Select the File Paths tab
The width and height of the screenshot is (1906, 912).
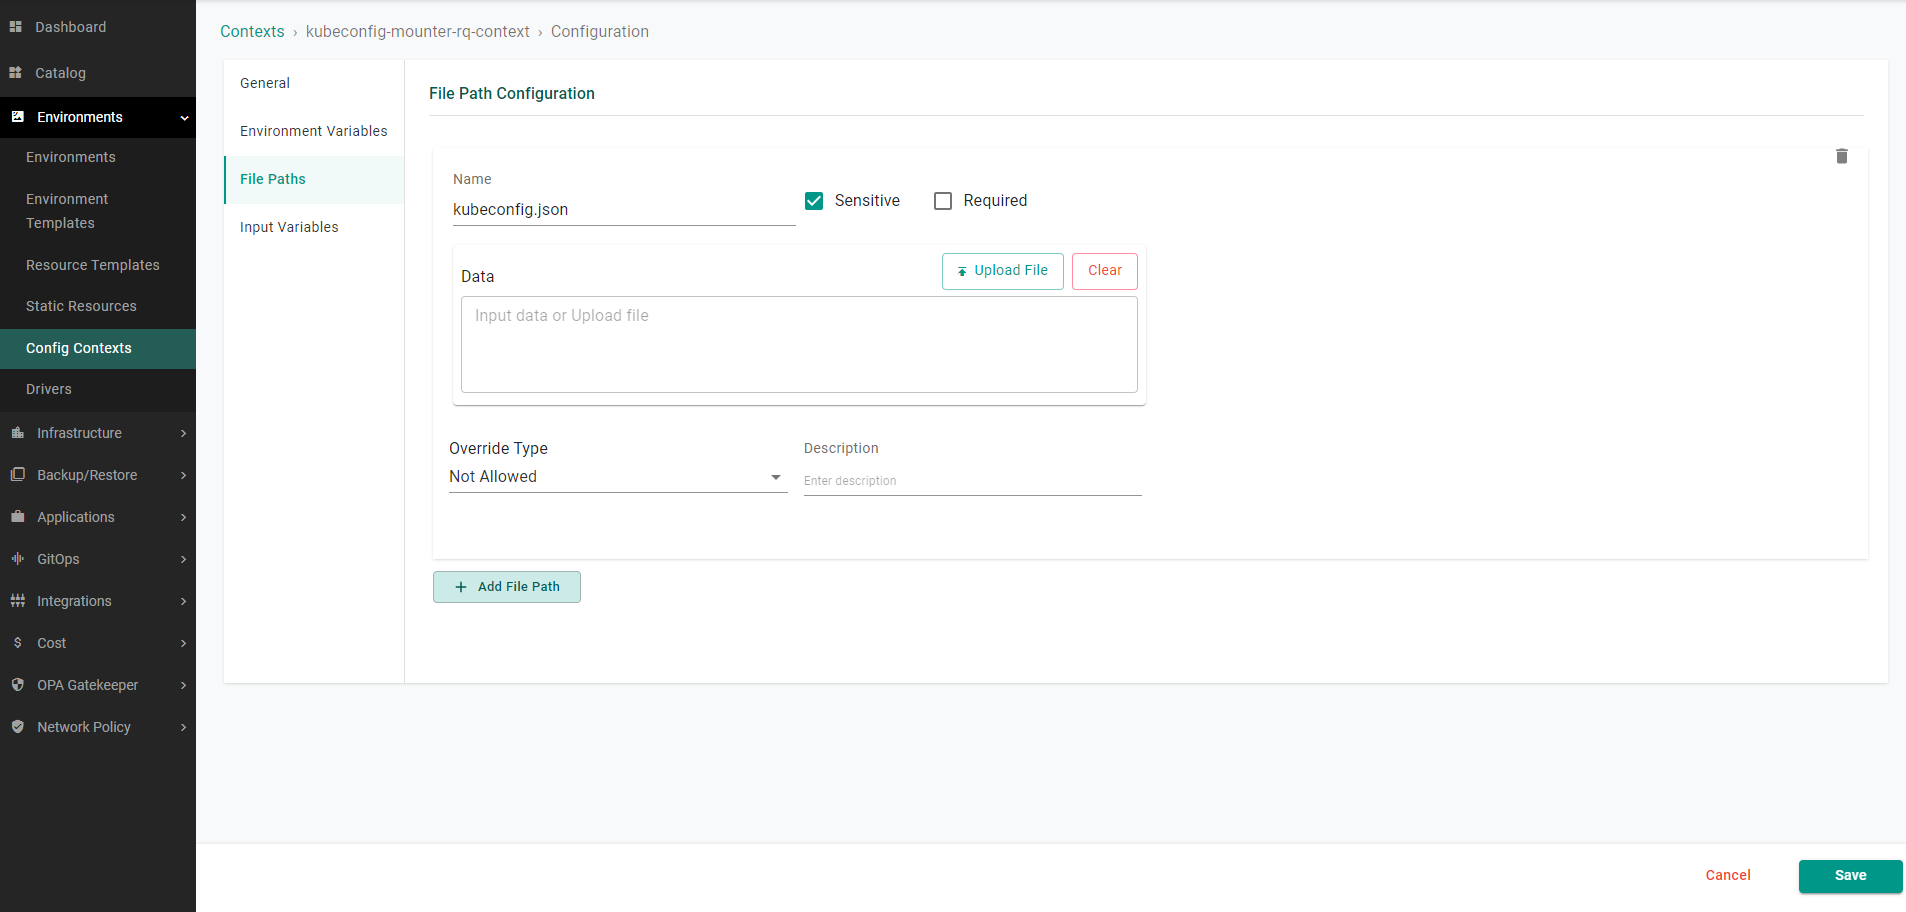(314, 179)
